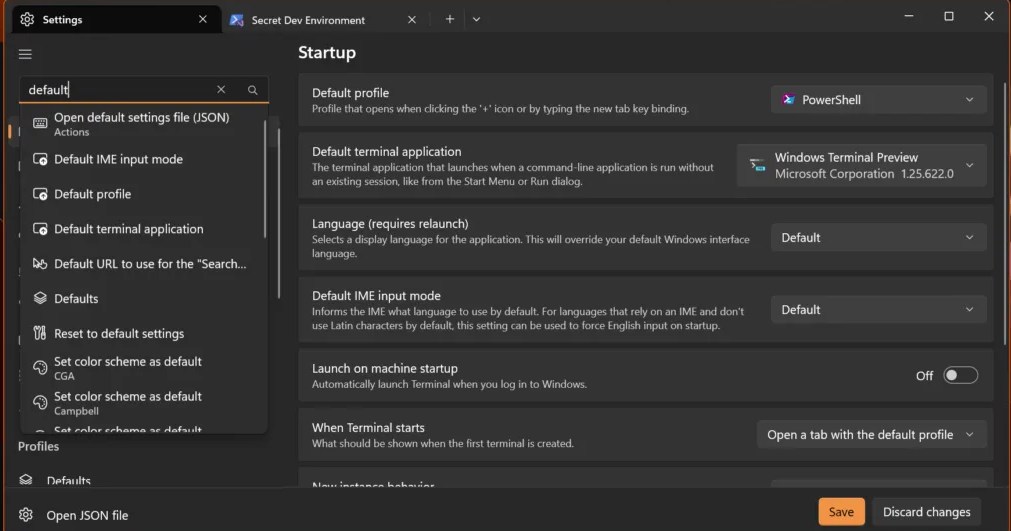Screen dimensions: 1011x531
Task: Open the Default profile PowerShell dropdown
Action: 878,100
